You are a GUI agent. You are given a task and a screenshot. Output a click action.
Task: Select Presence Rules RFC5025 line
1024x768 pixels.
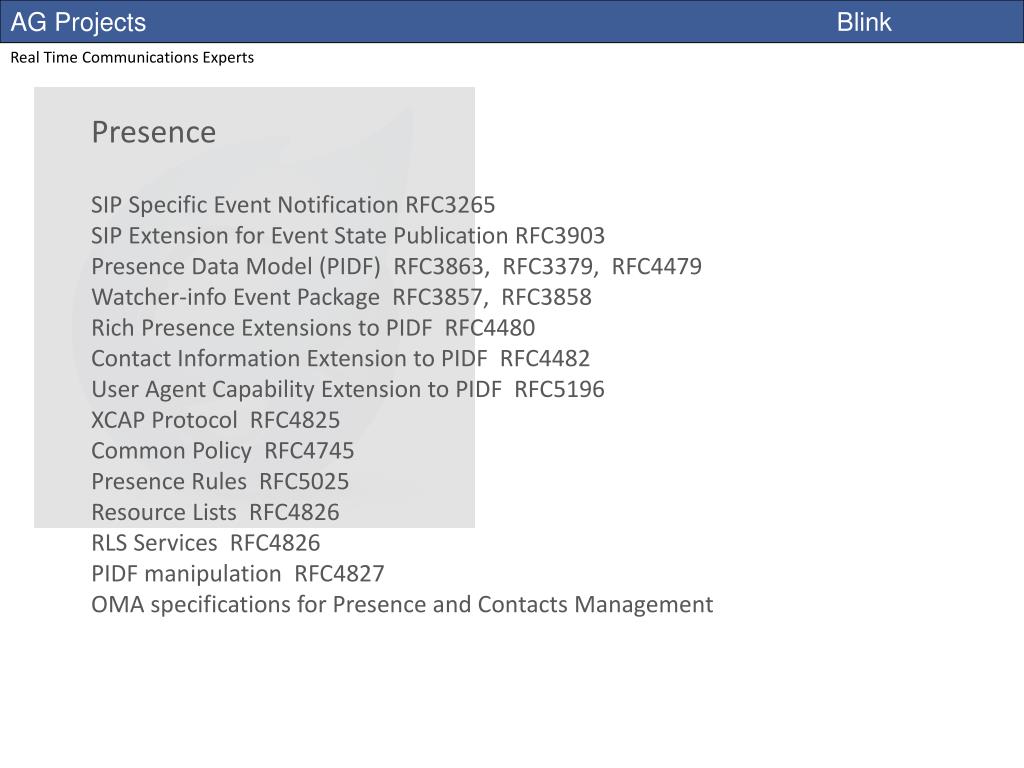pos(220,481)
